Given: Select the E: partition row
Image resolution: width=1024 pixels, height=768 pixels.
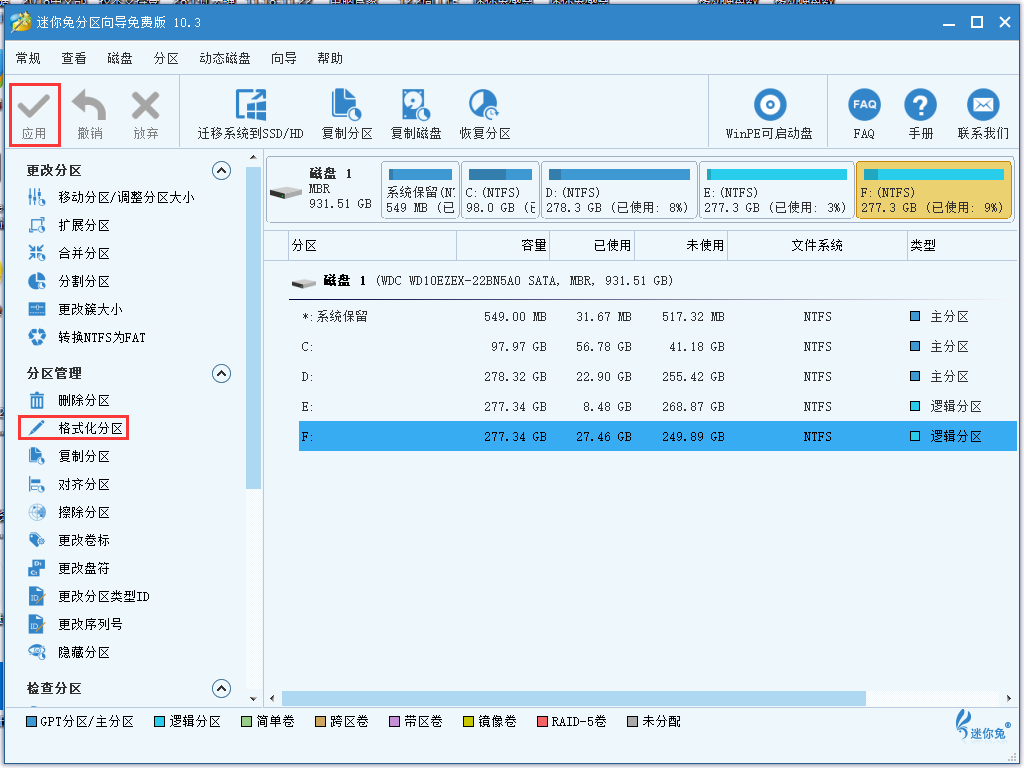Looking at the screenshot, I should pyautogui.click(x=658, y=407).
